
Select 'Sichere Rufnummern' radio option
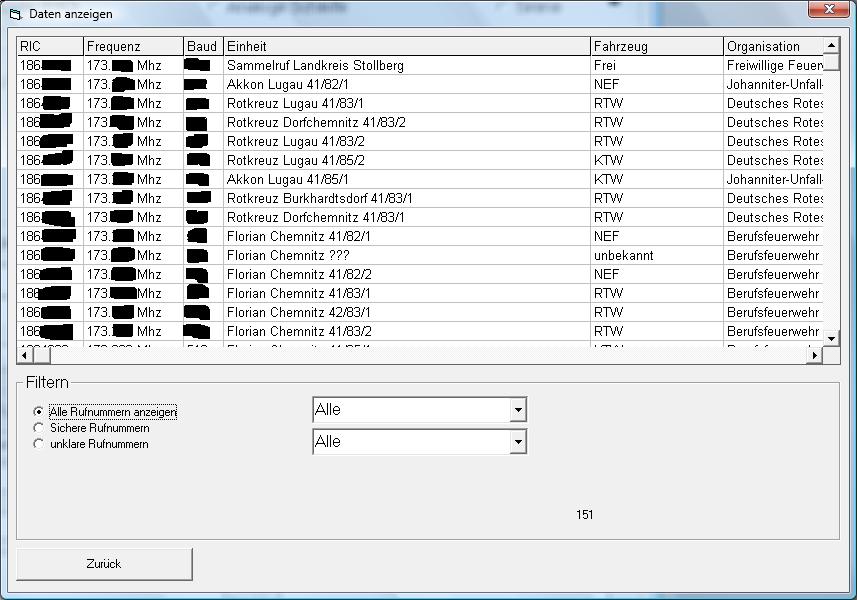point(39,427)
